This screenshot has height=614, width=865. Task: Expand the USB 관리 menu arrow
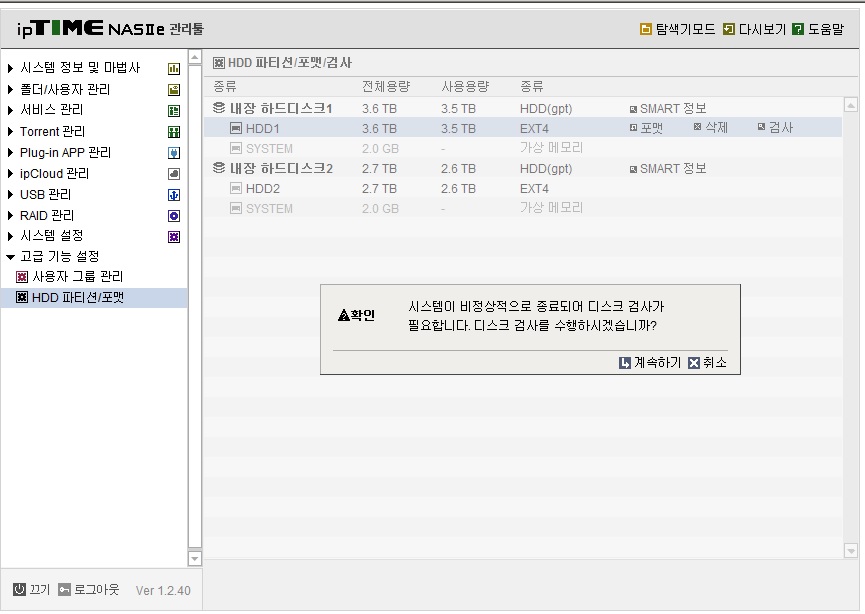pos(10,194)
